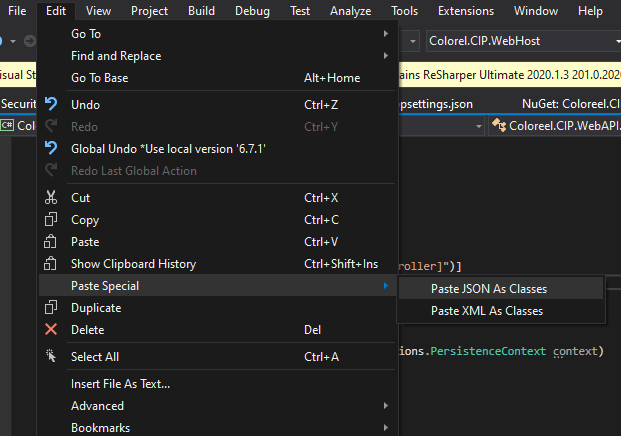Image resolution: width=621 pixels, height=436 pixels.
Task: Open the Window menu
Action: coord(536,11)
